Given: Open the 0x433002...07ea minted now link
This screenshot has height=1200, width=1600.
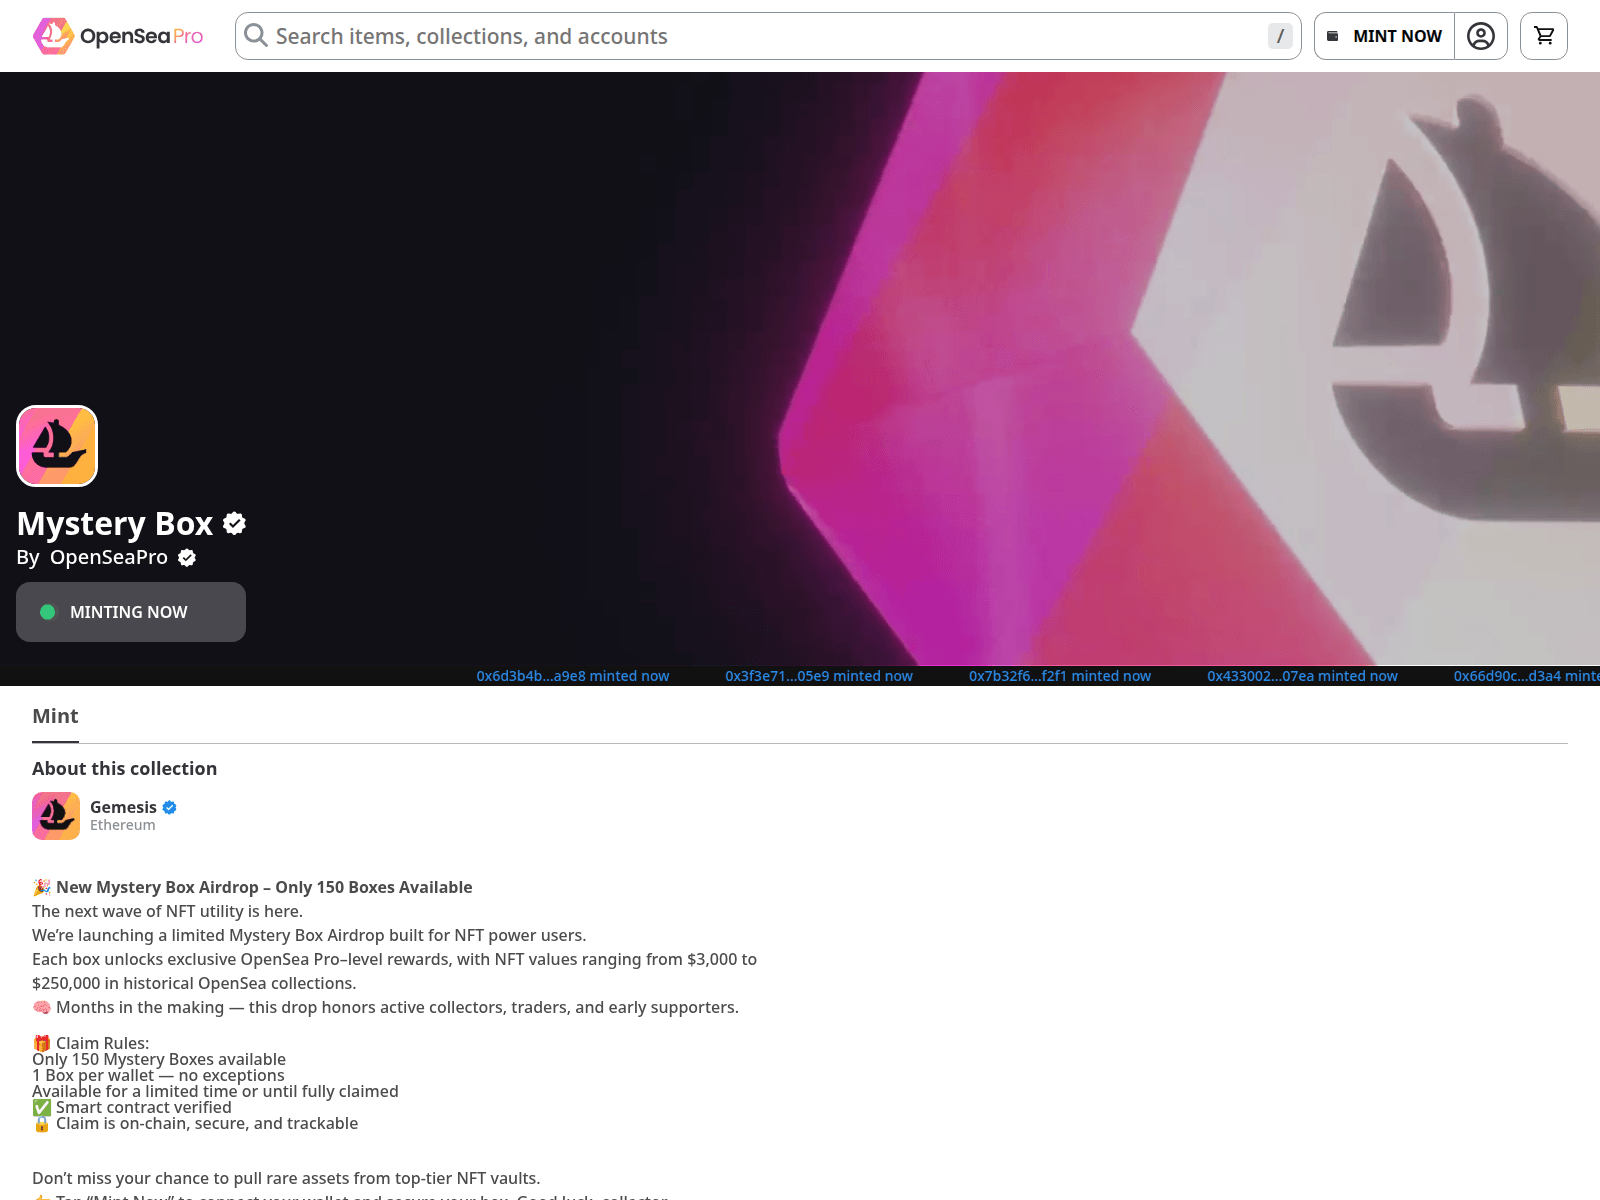Looking at the screenshot, I should coord(1302,676).
